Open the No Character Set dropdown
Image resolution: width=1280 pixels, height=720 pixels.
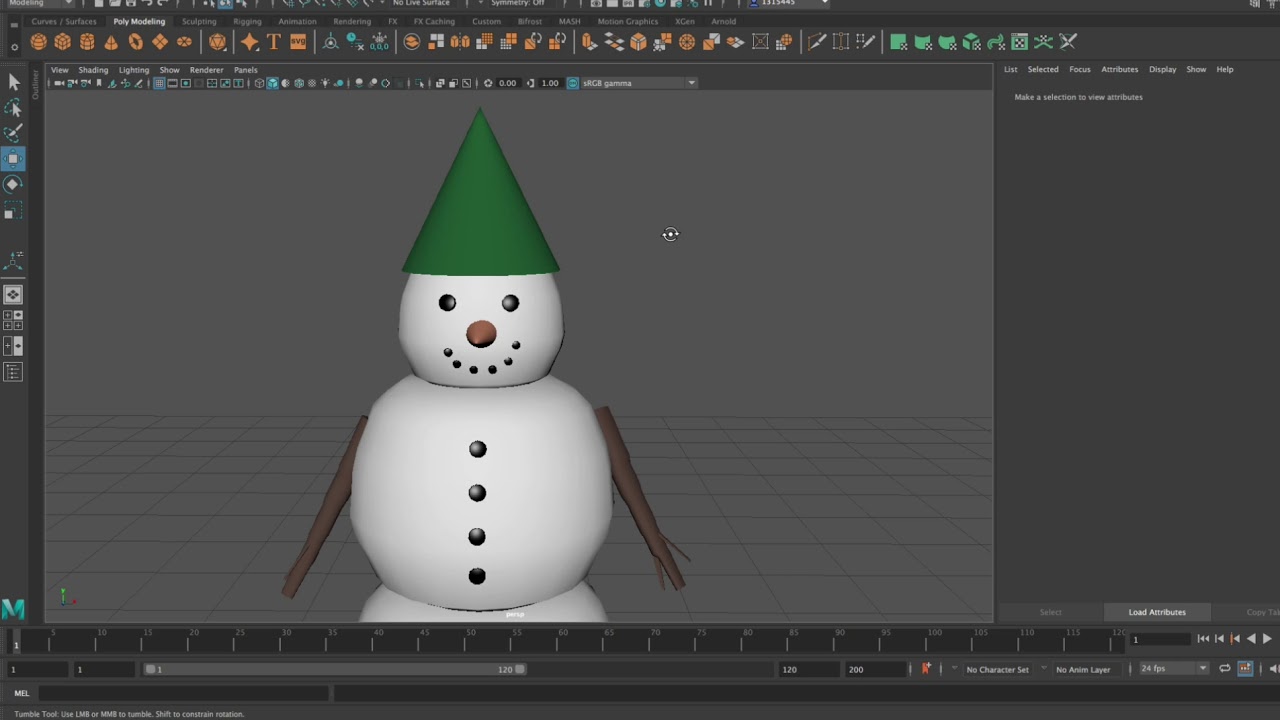997,669
